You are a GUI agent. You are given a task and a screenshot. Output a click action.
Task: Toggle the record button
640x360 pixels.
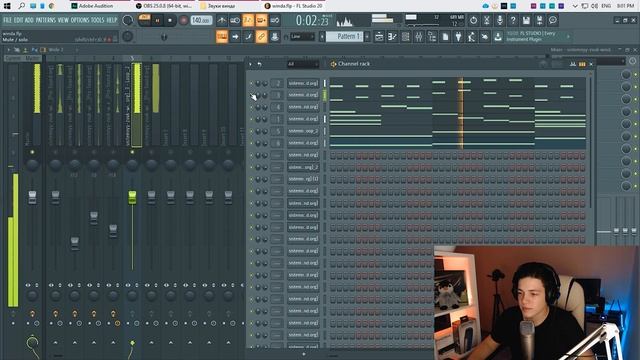pyautogui.click(x=183, y=20)
